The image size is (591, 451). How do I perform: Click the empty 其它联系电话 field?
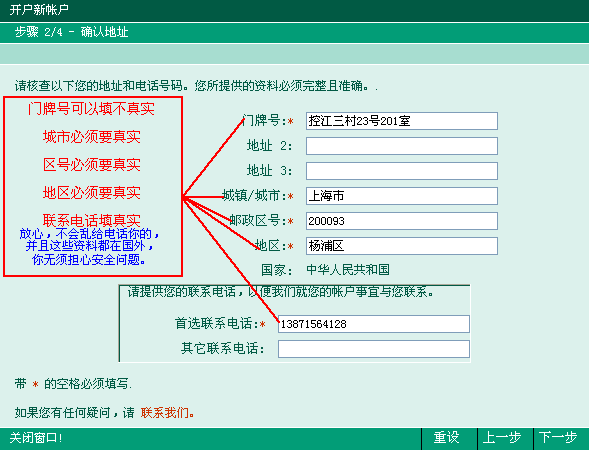374,349
